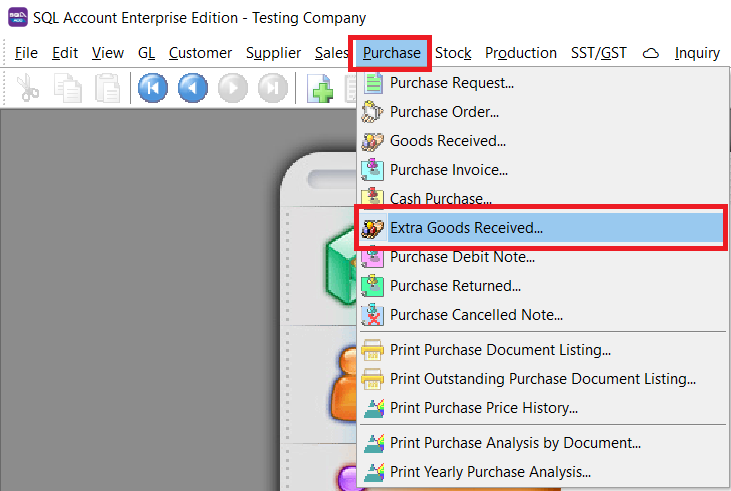Choose Purchase Request from the menu
Viewport: 731px width, 491px height.
coord(451,83)
